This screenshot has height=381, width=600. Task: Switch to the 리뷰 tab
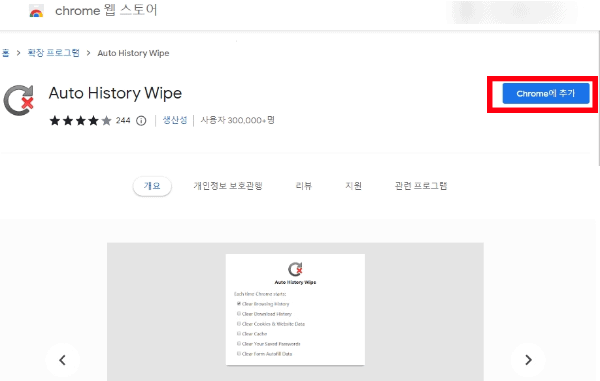pyautogui.click(x=304, y=186)
